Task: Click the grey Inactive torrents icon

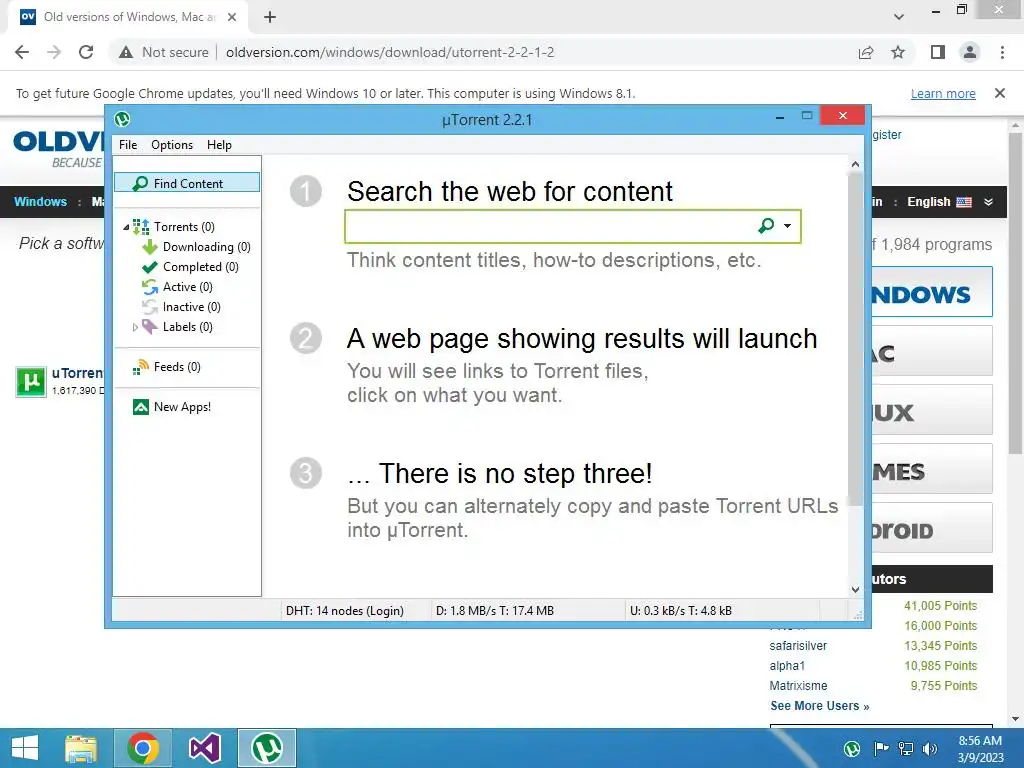Action: tap(150, 307)
